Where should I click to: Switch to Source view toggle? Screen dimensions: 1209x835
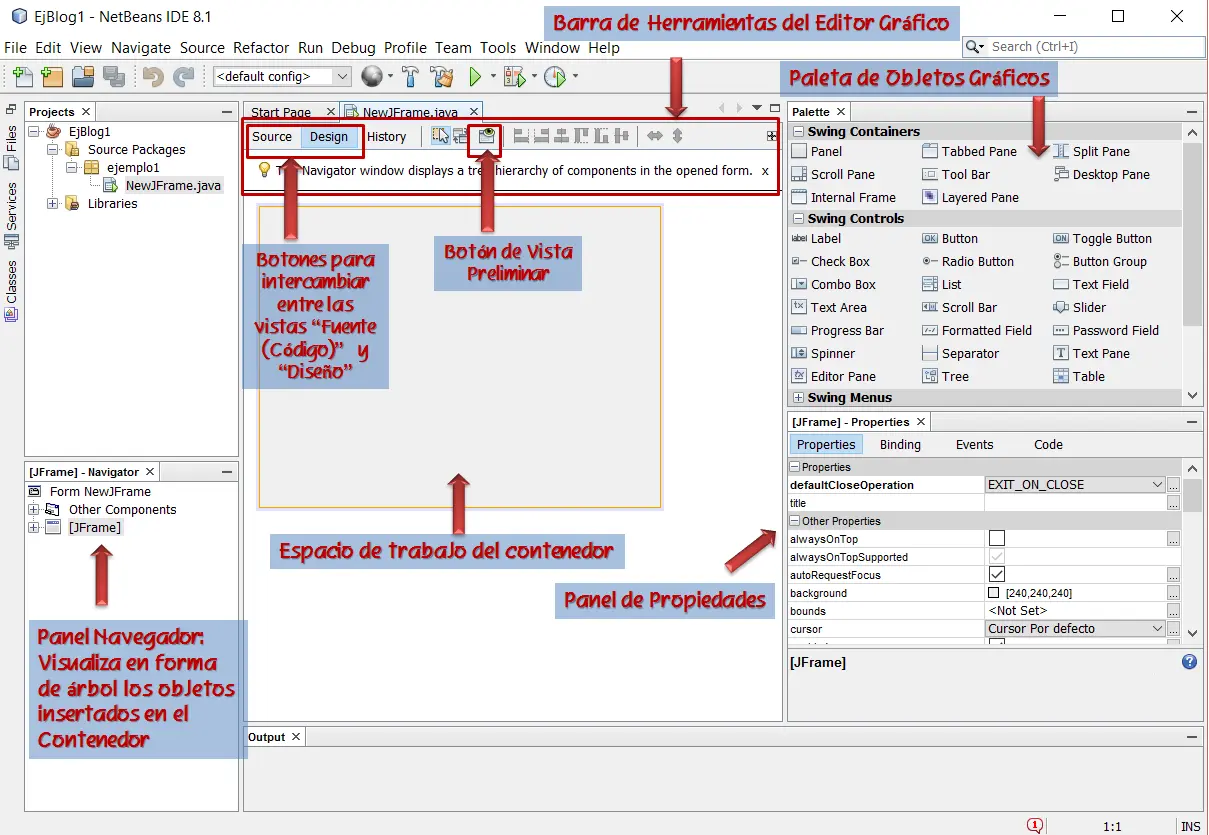pyautogui.click(x=272, y=137)
